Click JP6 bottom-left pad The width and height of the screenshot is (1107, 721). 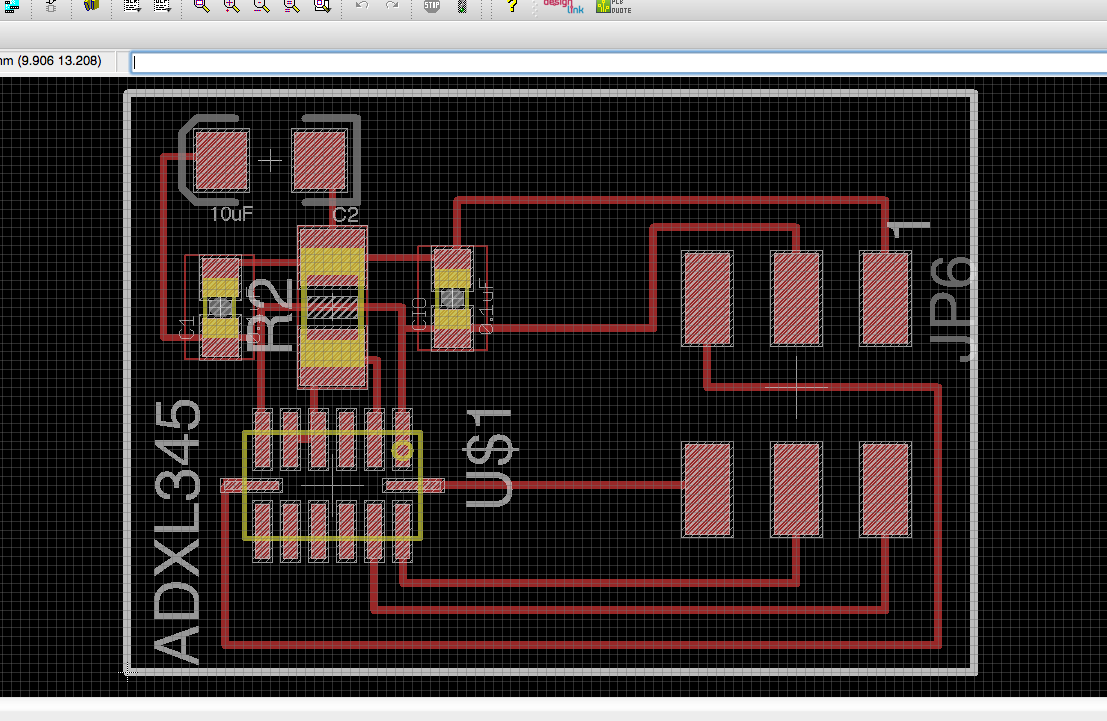pos(707,489)
